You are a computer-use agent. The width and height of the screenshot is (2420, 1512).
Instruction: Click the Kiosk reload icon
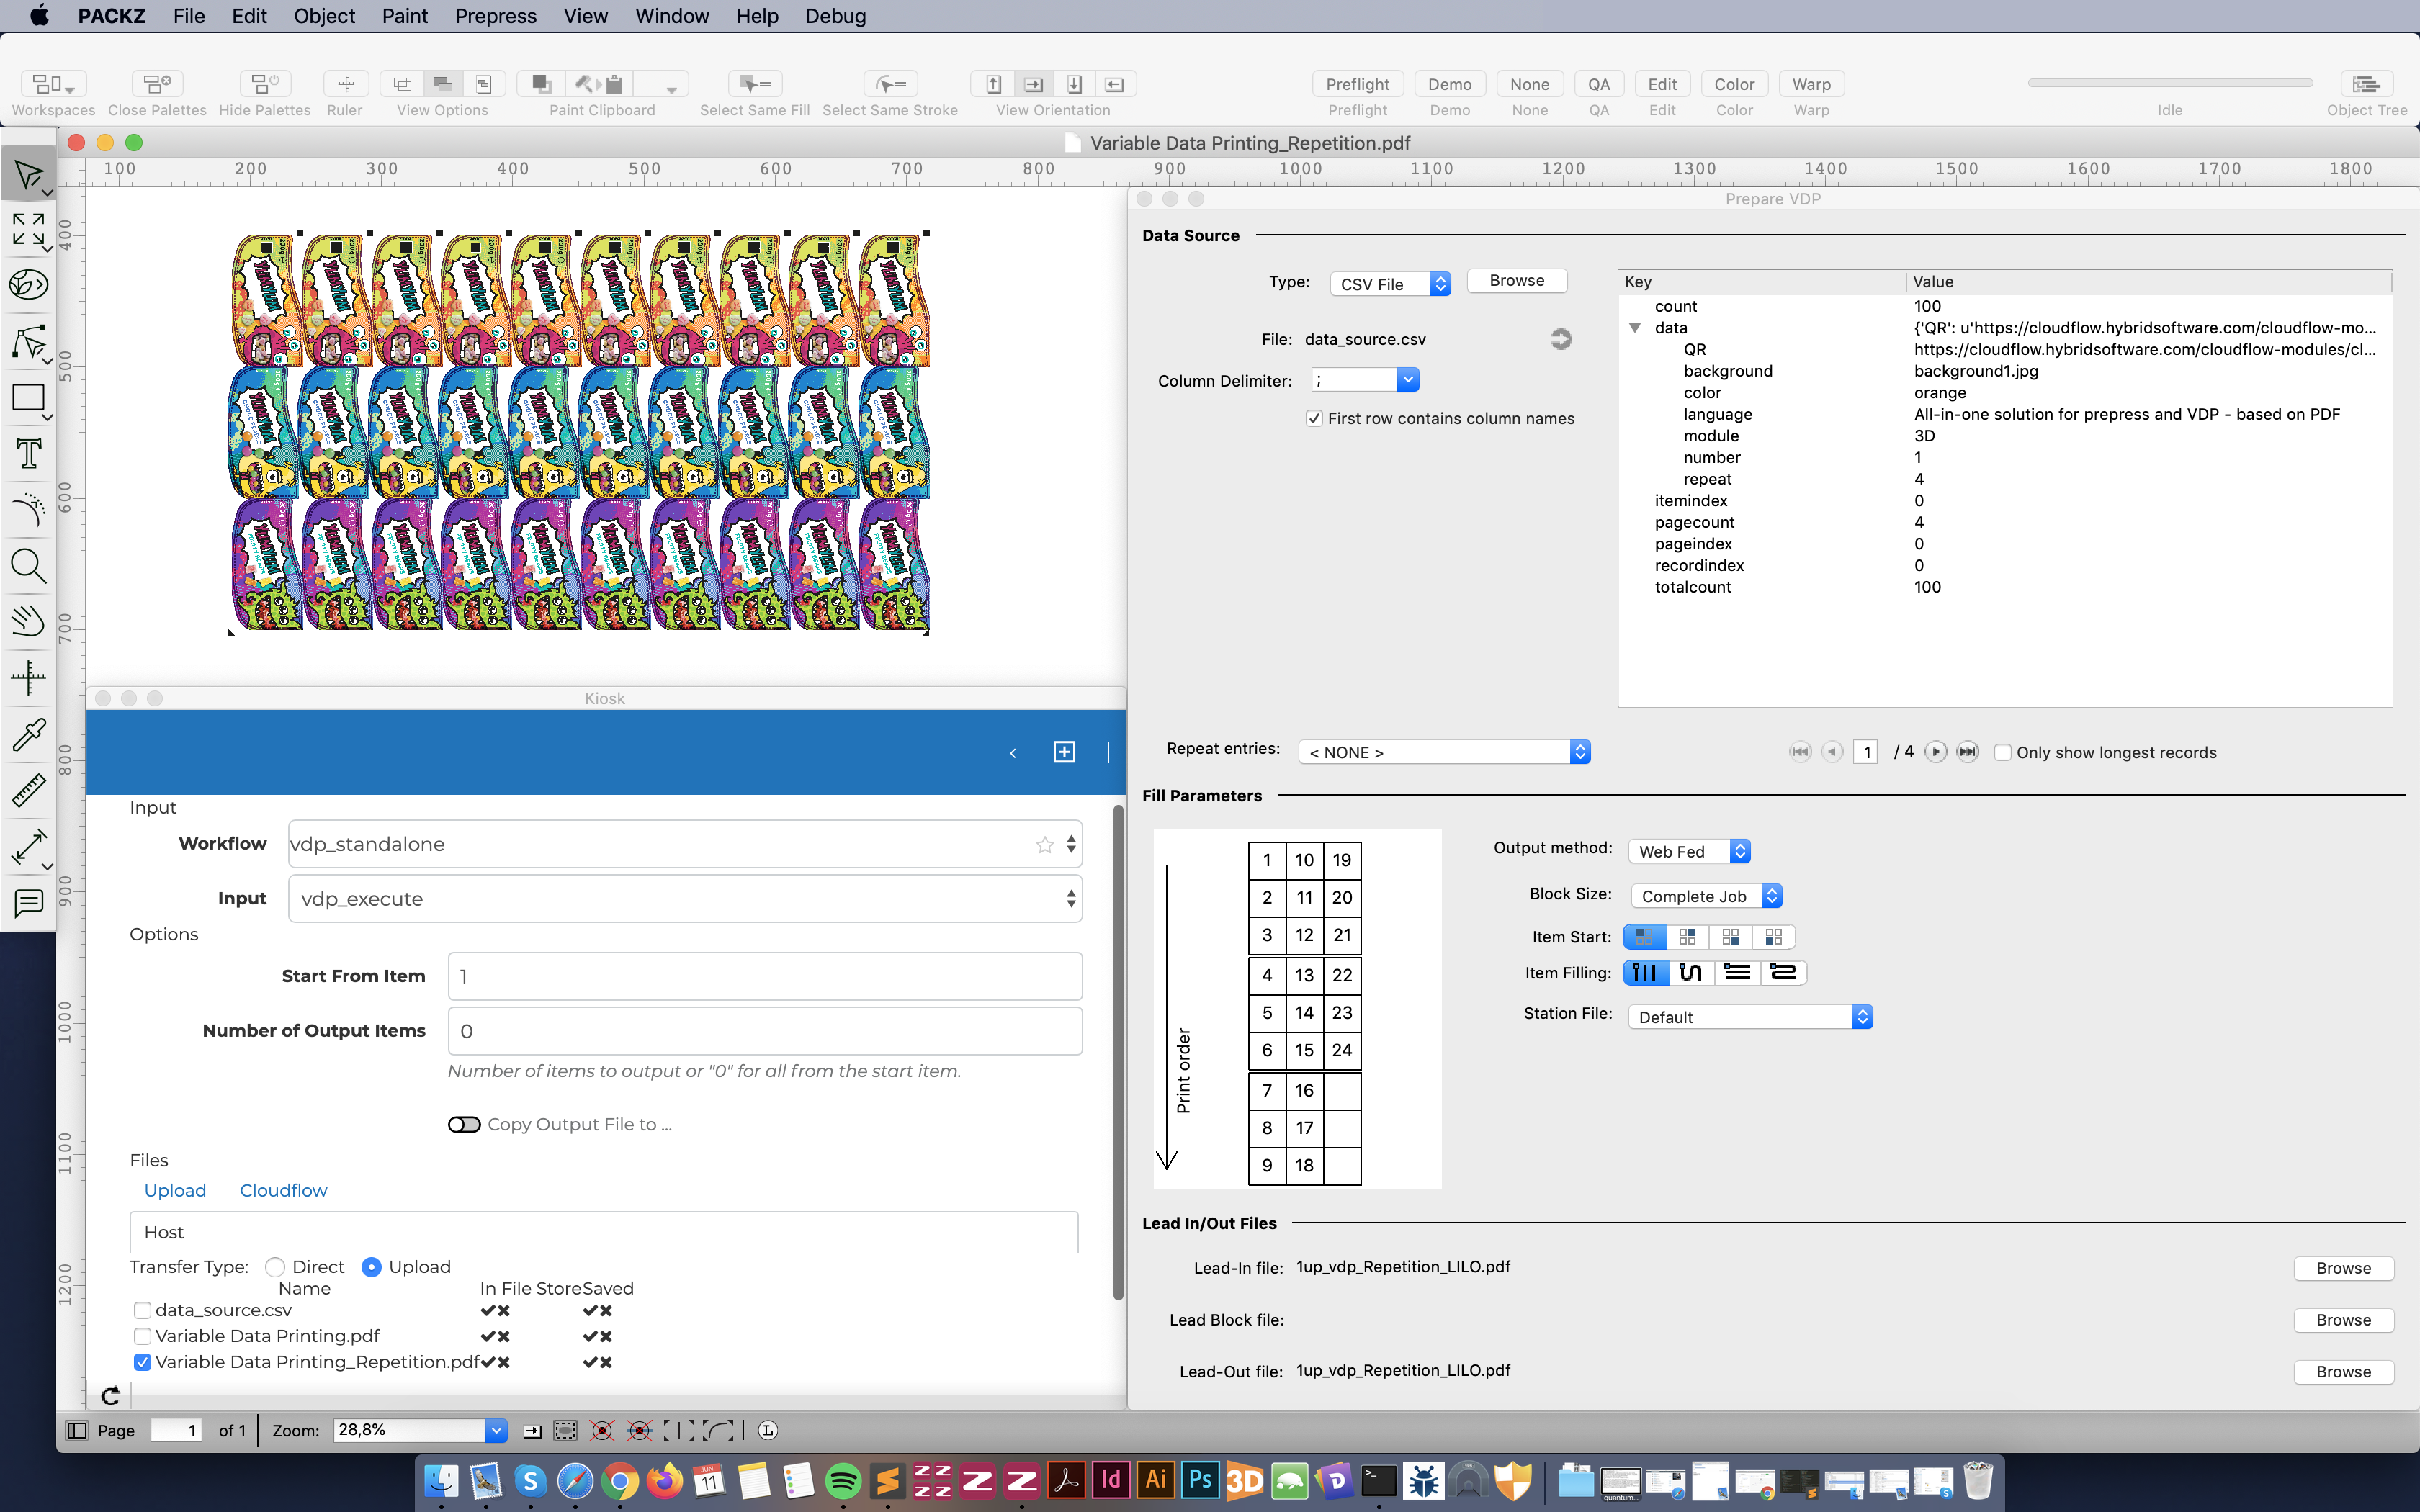point(111,1395)
